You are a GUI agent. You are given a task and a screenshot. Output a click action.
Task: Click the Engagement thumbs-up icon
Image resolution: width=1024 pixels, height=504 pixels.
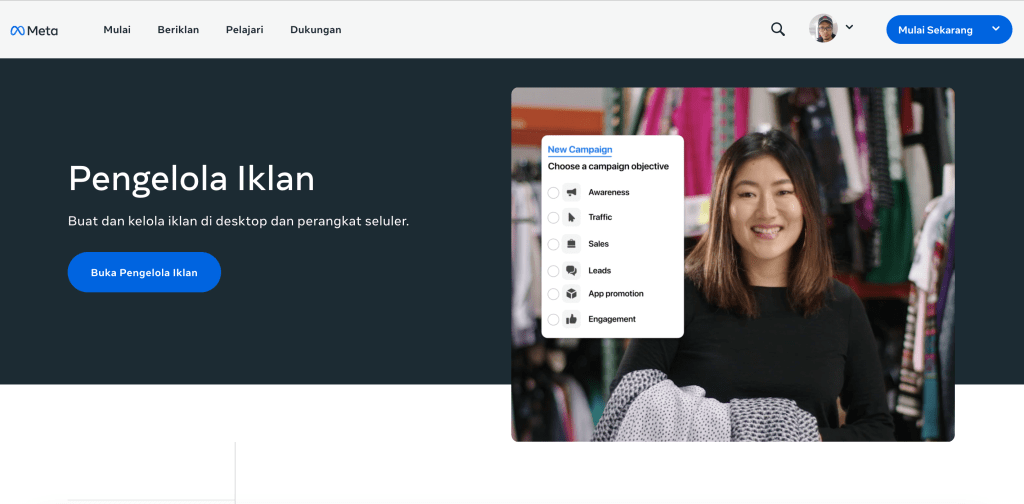pos(571,319)
